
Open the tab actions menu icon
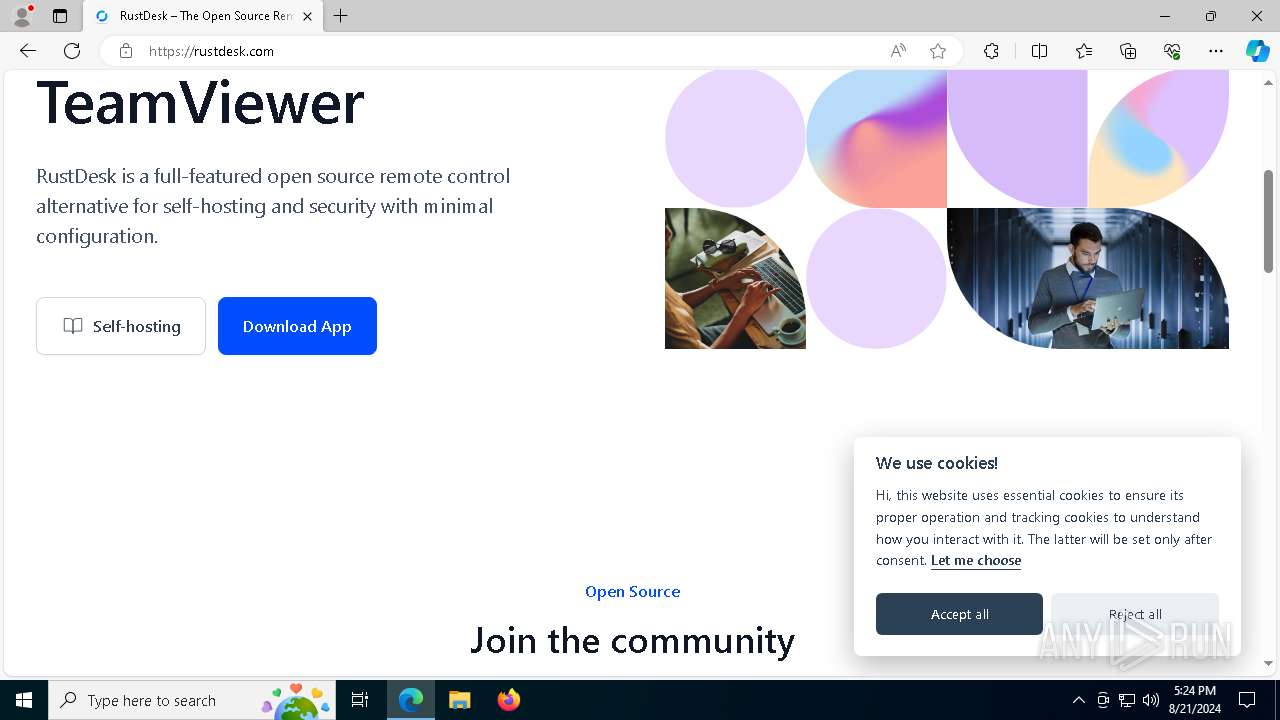60,16
